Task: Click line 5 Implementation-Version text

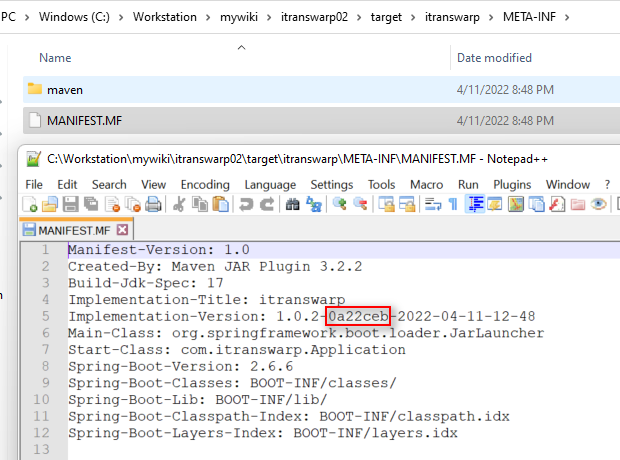Action: [x=302, y=316]
